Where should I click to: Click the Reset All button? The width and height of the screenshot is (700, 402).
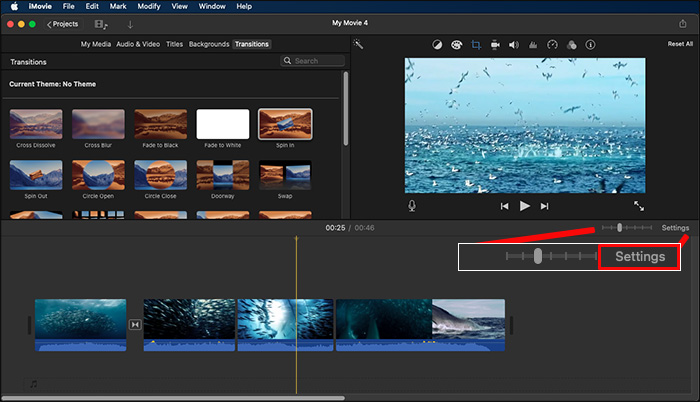[x=680, y=44]
